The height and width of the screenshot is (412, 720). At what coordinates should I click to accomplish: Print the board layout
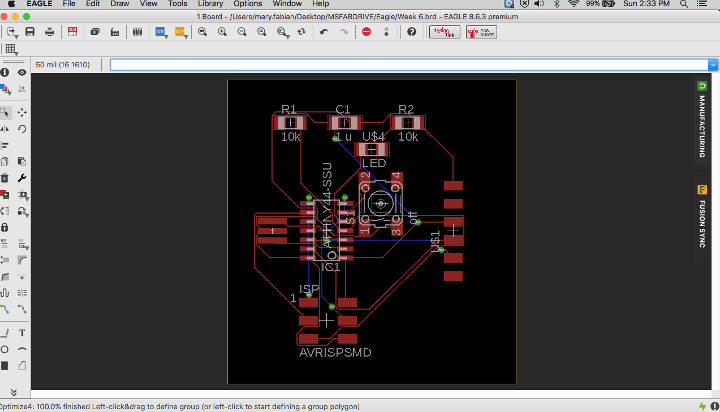click(50, 32)
